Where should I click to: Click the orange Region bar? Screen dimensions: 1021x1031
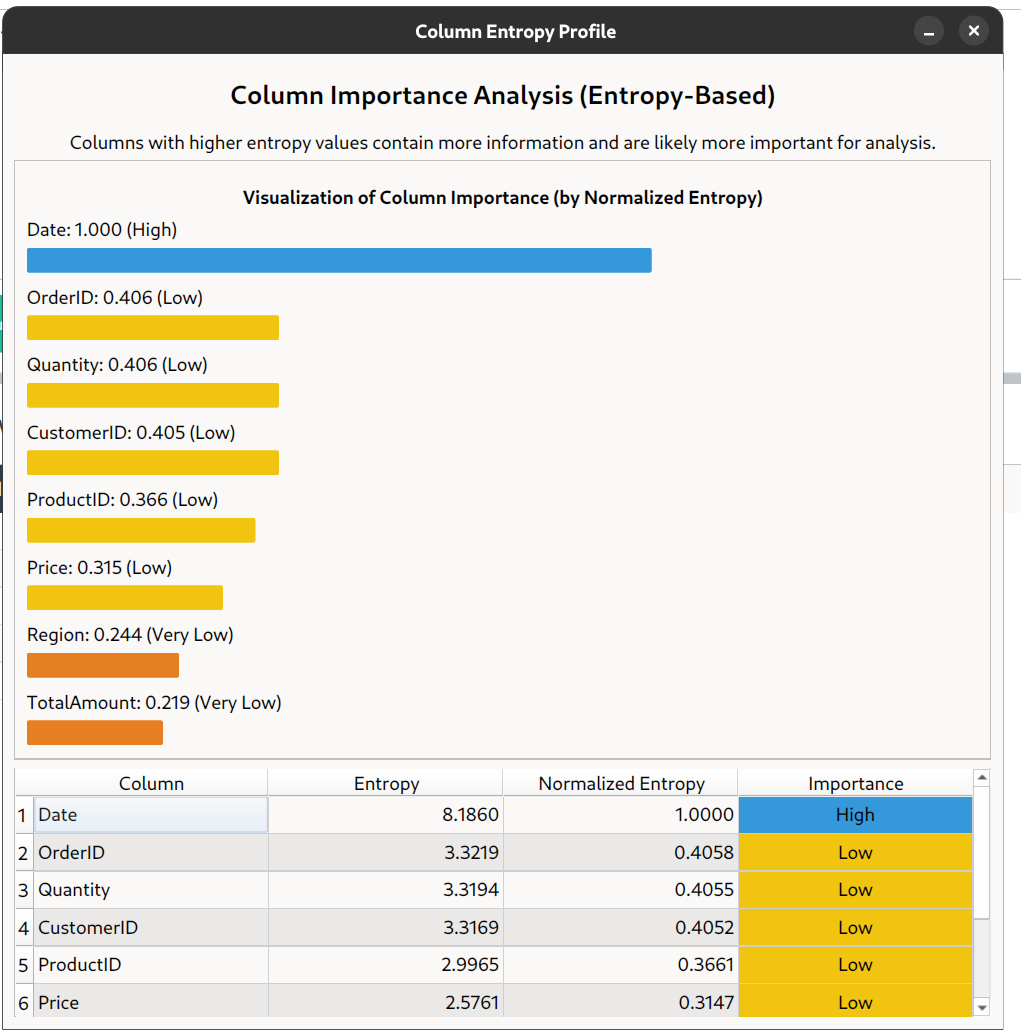pos(103,665)
